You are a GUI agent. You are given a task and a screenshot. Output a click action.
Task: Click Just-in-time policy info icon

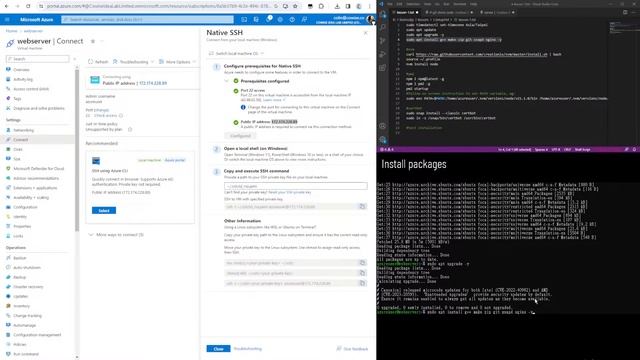[x=130, y=129]
